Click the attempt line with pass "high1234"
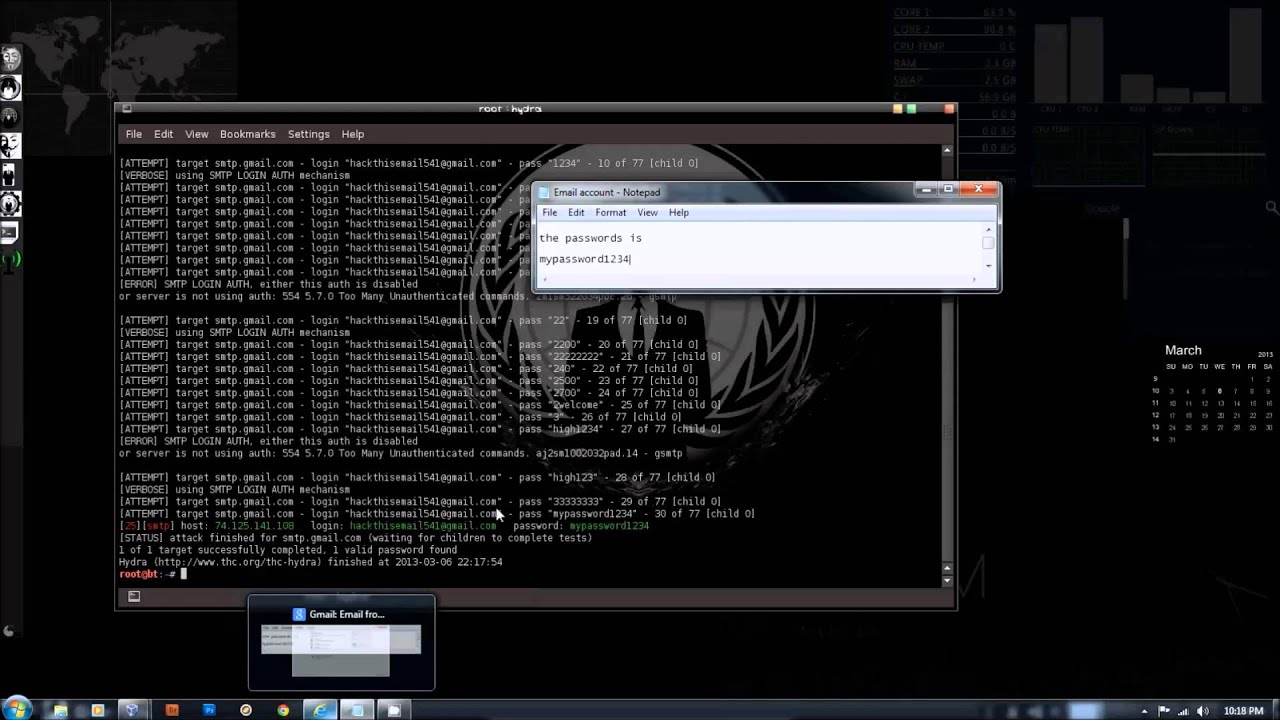 [x=420, y=429]
